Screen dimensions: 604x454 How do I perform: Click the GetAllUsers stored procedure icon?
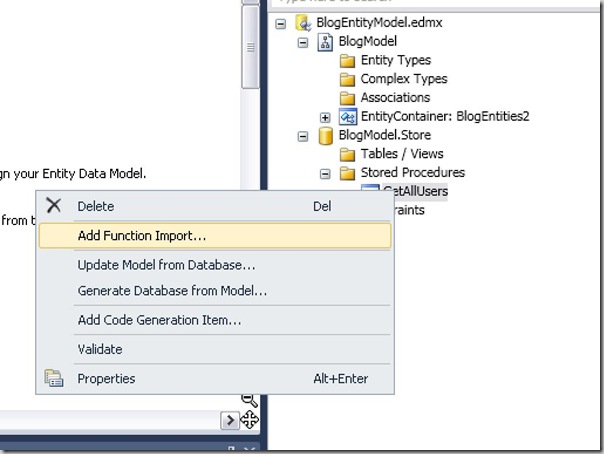tap(370, 192)
